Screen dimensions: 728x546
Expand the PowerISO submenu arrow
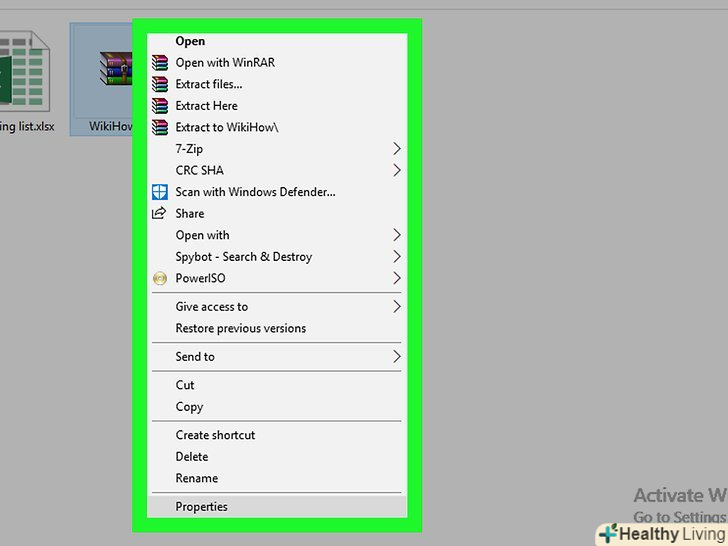point(396,278)
